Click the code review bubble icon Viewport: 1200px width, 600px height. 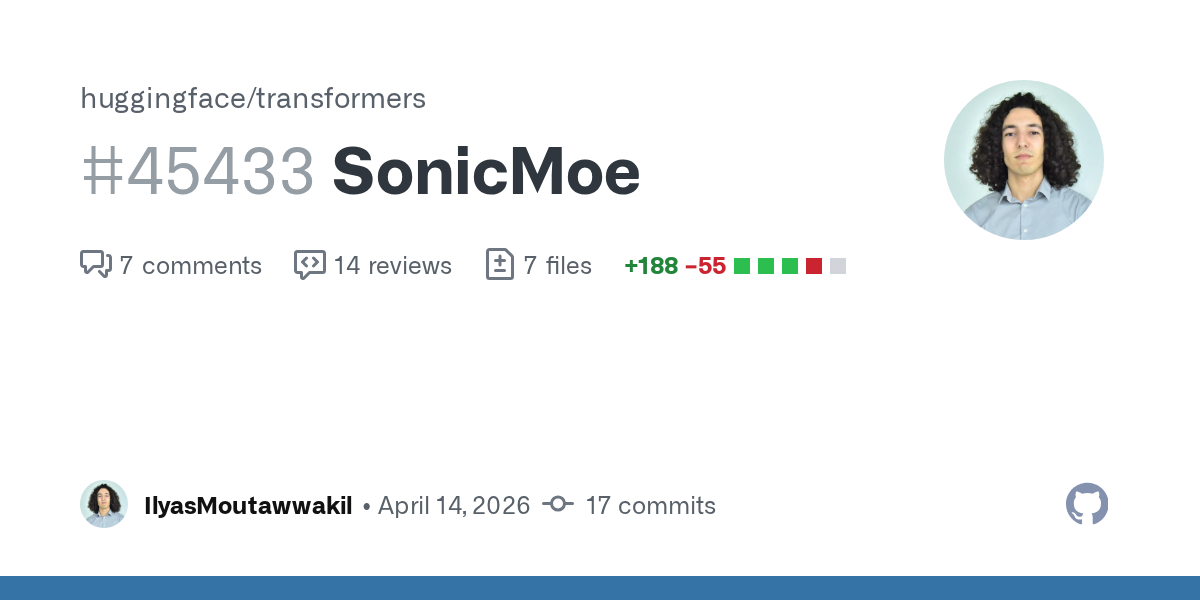point(310,265)
